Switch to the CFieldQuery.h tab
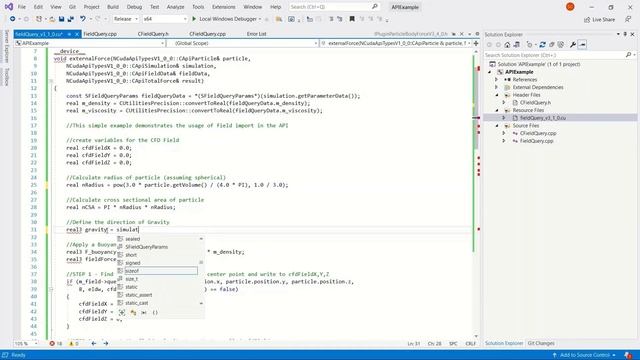This screenshot has width=640, height=360. 153,34
